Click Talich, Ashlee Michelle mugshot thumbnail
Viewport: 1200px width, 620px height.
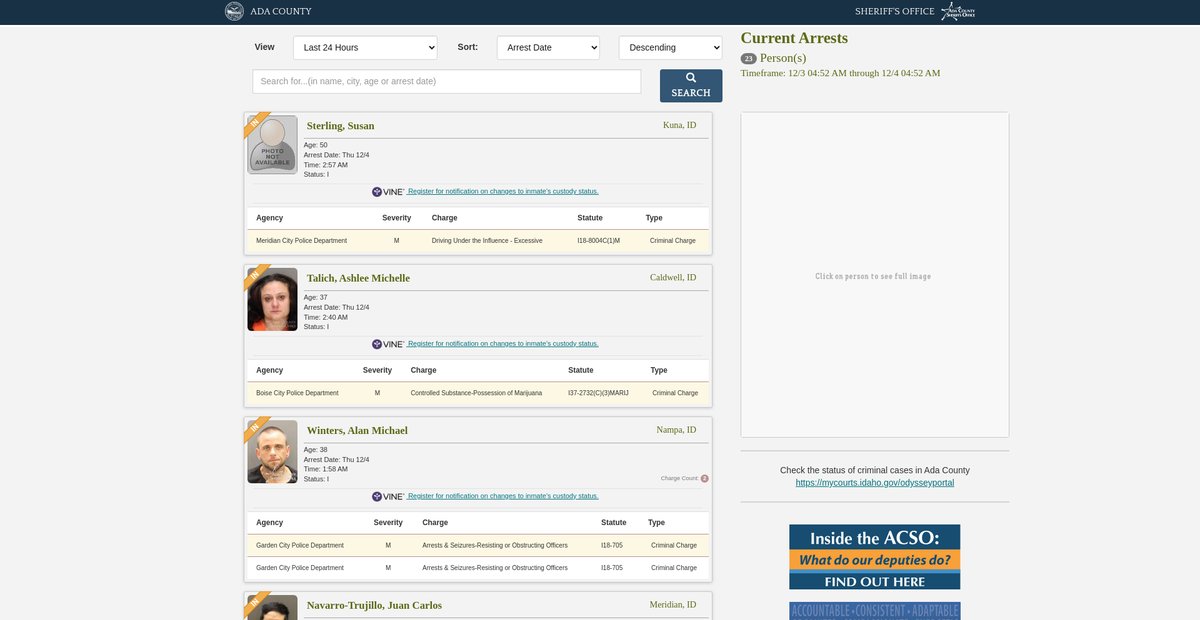(x=272, y=299)
